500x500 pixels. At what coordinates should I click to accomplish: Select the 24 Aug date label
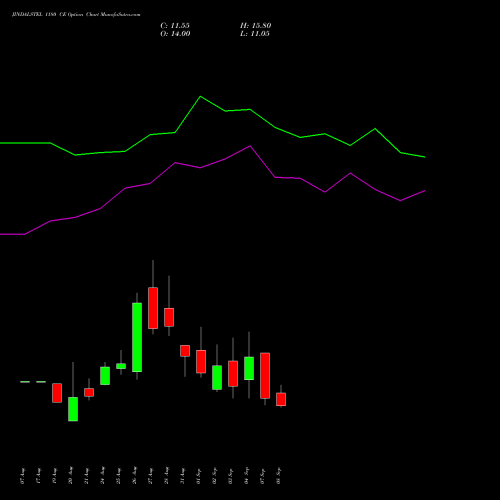pos(102,476)
